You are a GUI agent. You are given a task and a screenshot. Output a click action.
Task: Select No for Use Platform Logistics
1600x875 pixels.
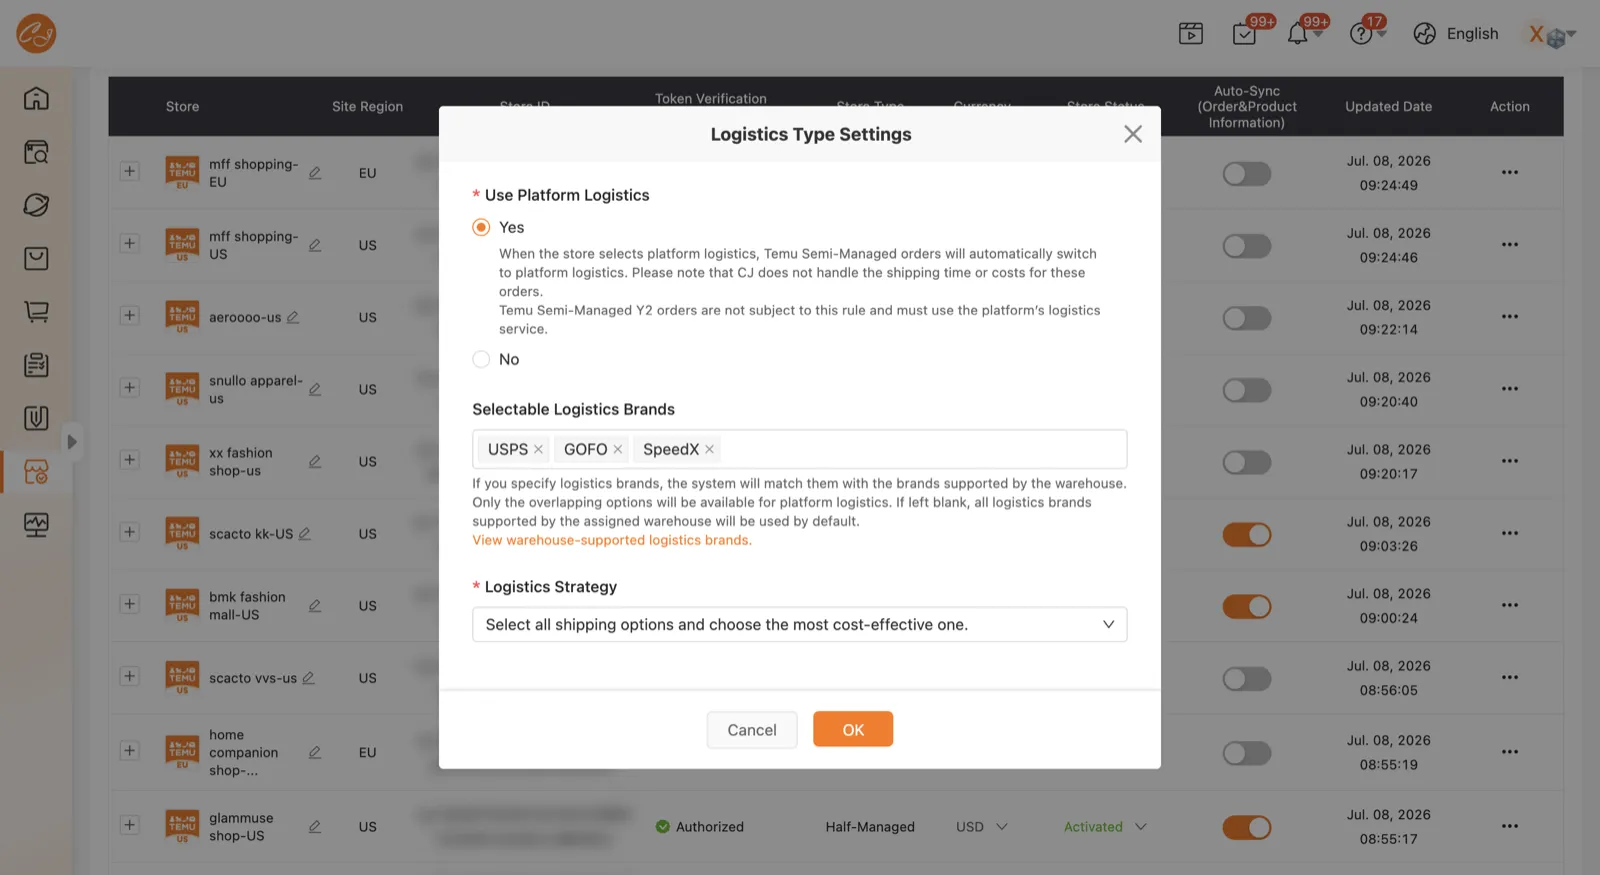481,359
